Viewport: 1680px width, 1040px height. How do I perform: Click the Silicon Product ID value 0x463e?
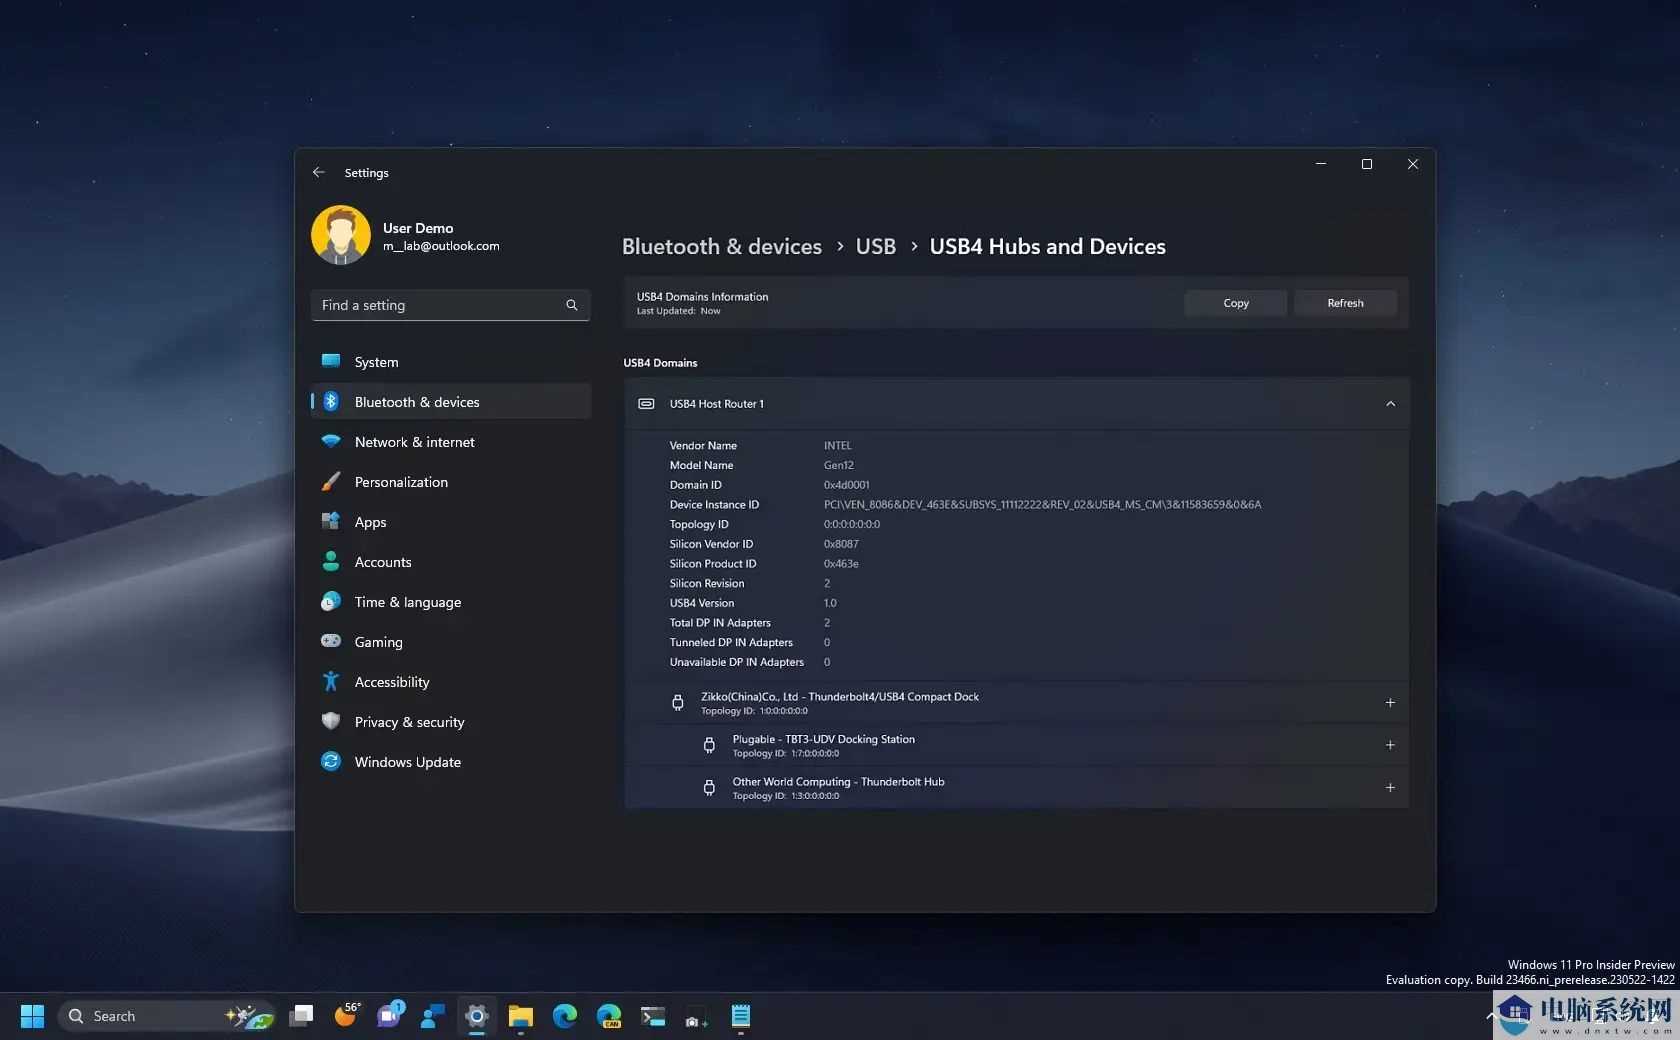click(x=841, y=564)
